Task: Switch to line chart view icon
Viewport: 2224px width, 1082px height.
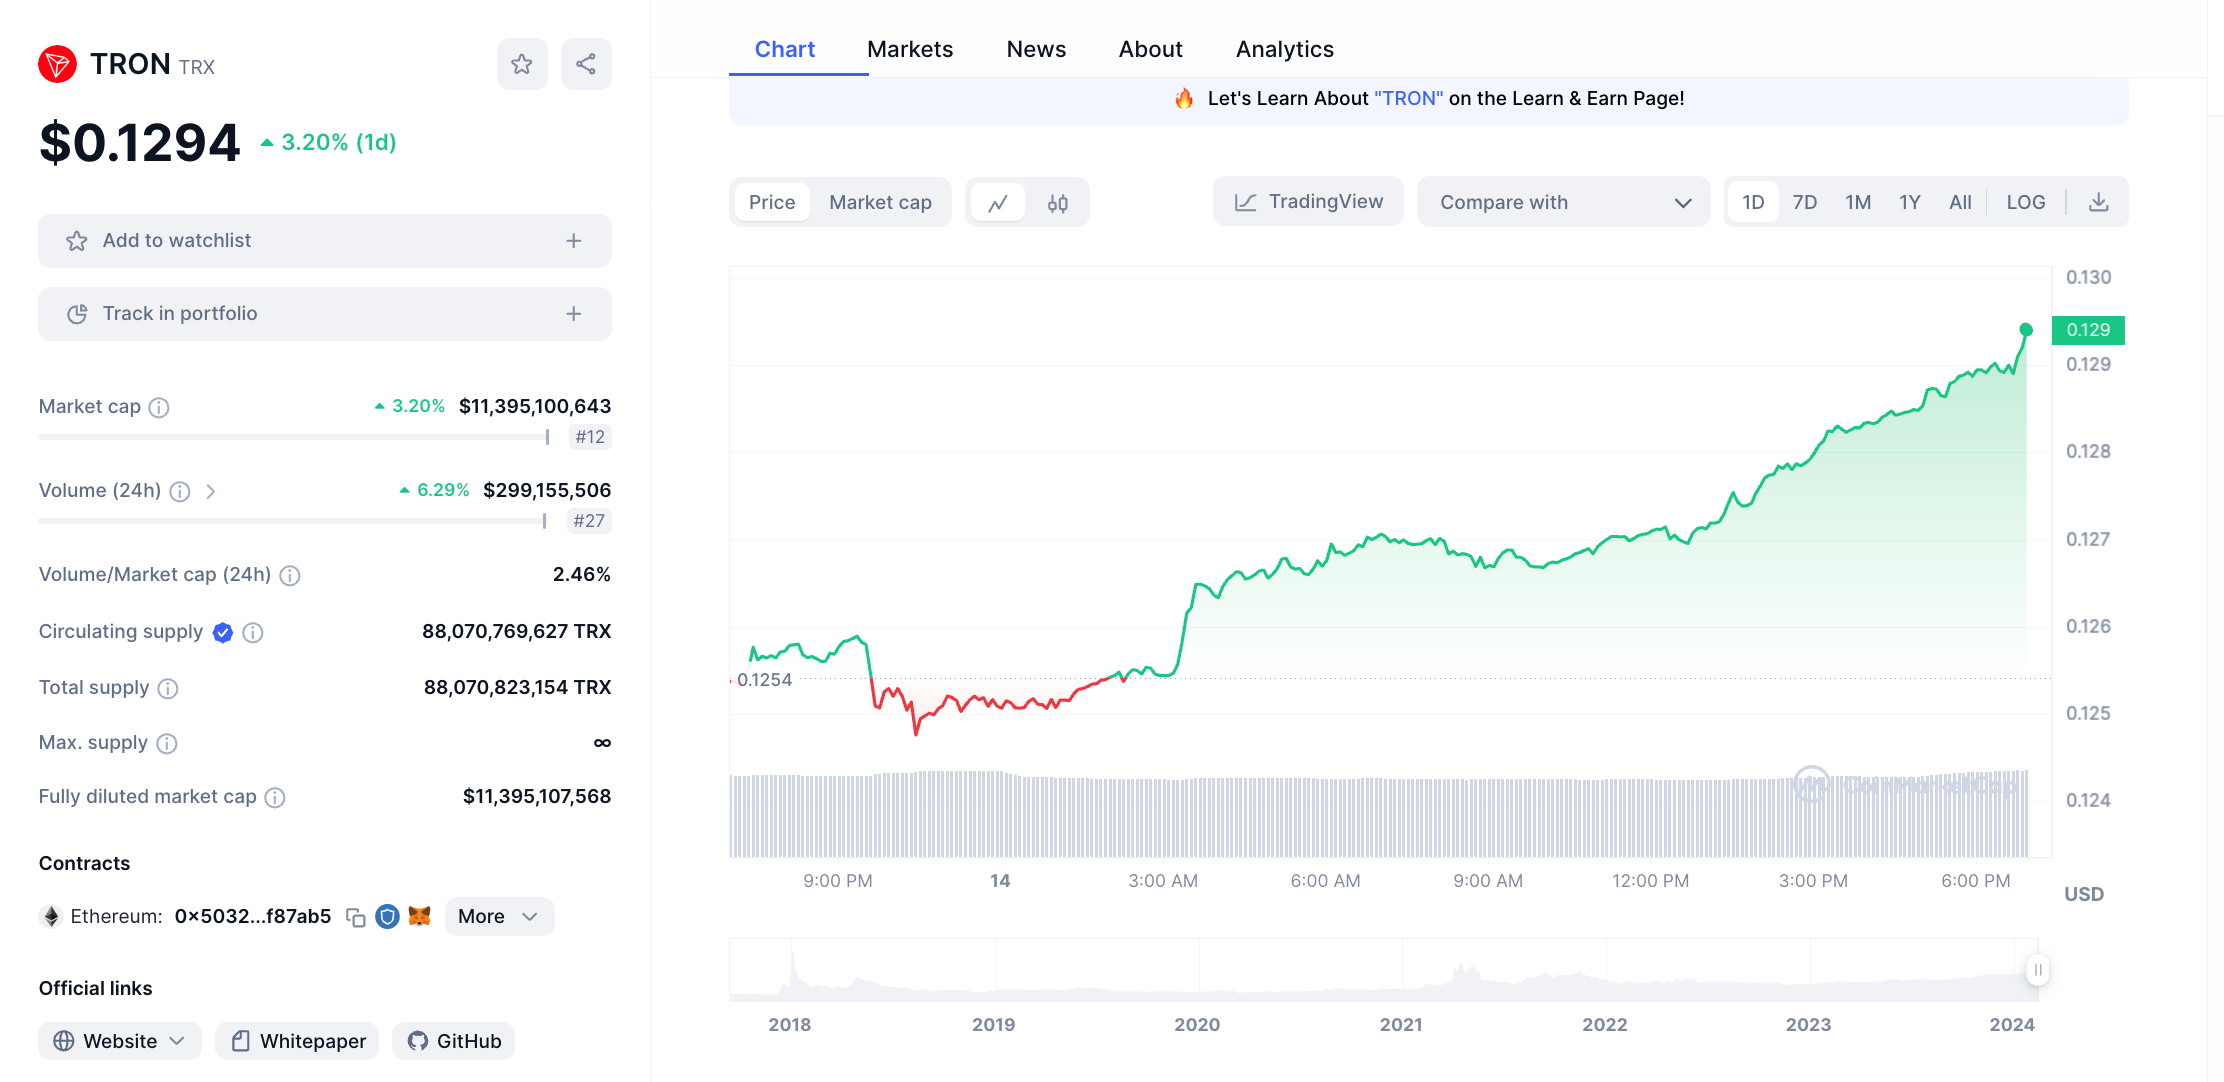Action: click(x=998, y=203)
